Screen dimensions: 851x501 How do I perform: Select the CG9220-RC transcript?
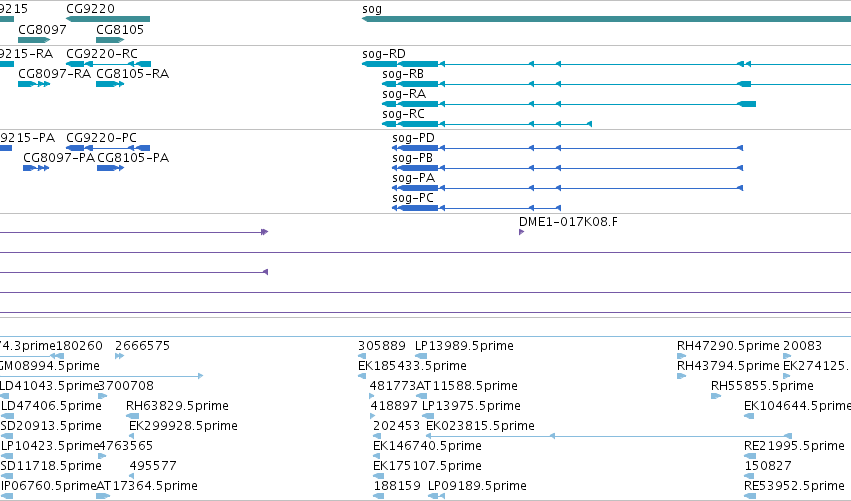(x=109, y=64)
